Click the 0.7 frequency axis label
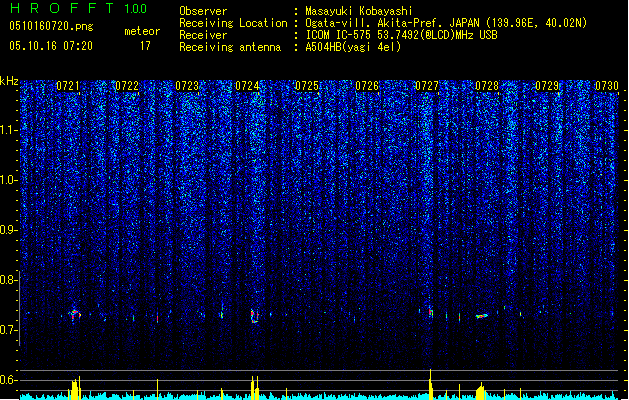Screen dimensions: 629x400 9,330
